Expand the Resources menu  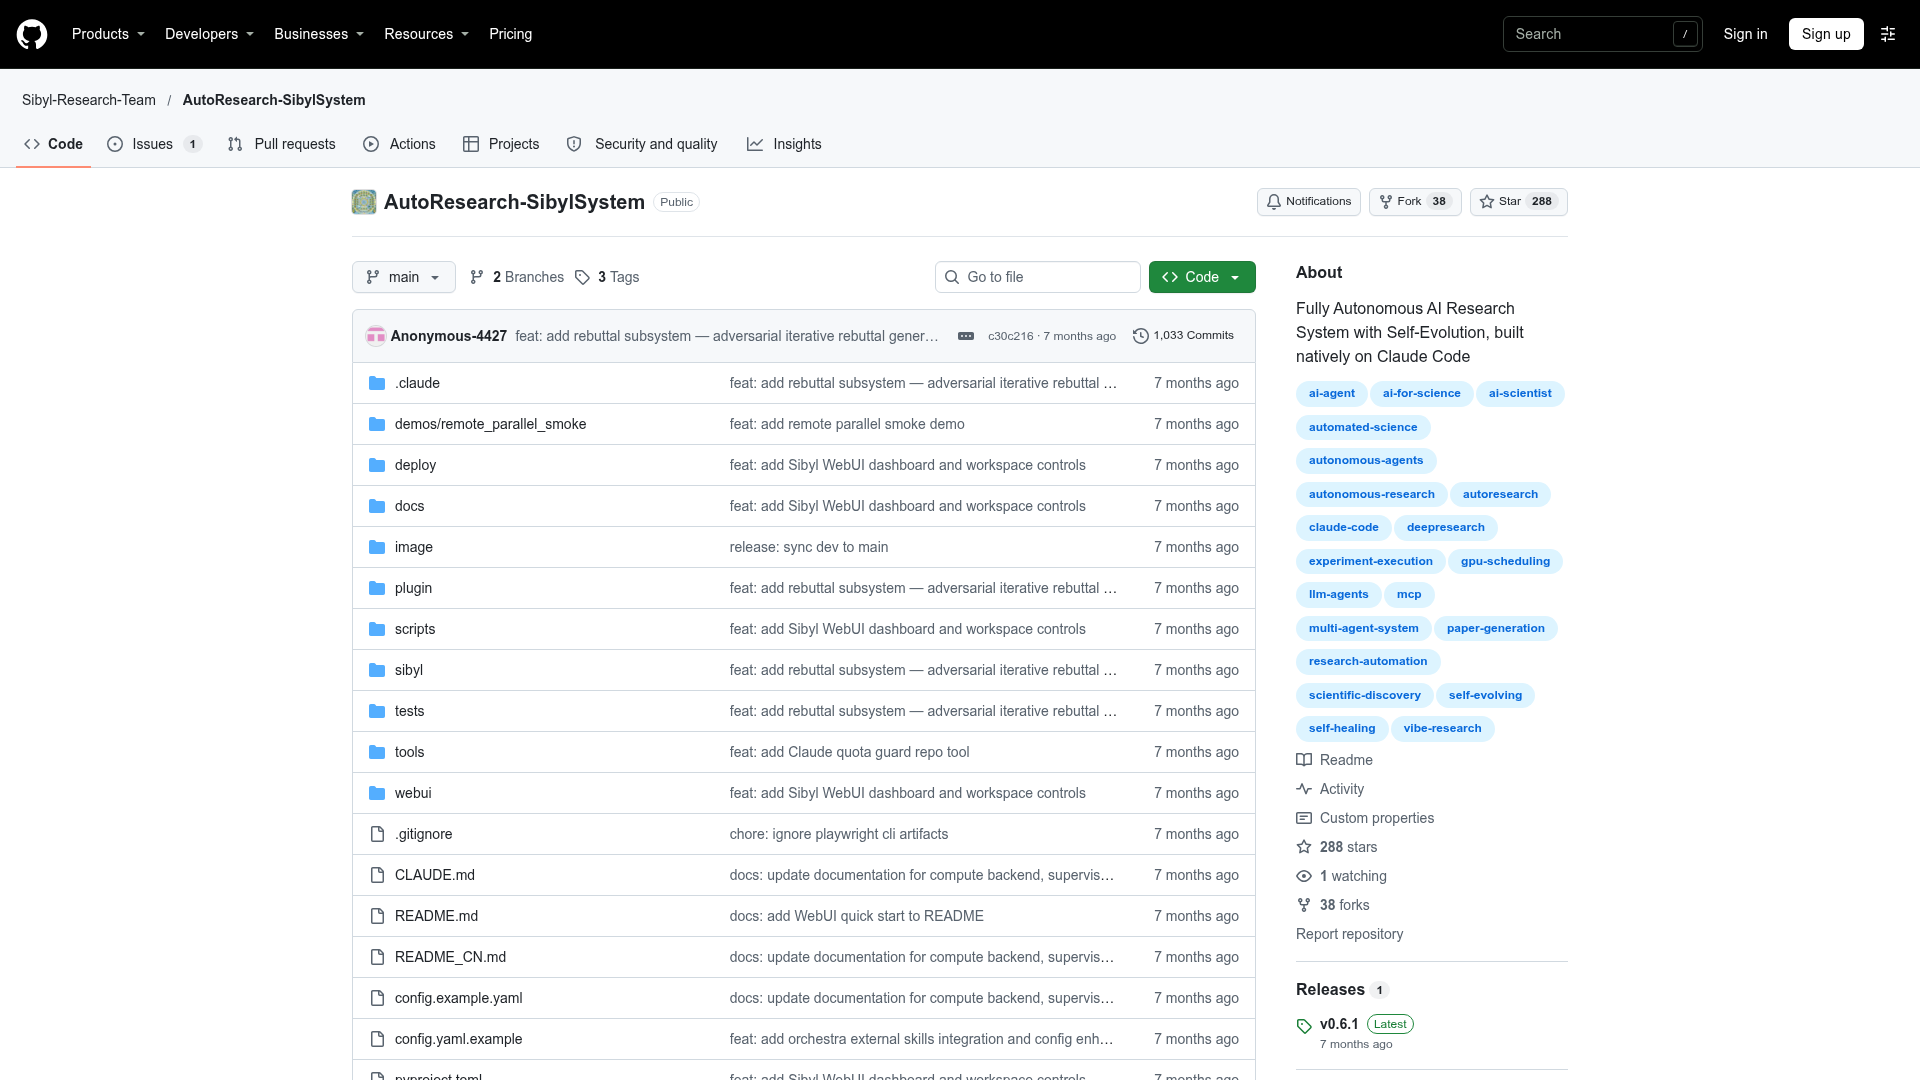pyautogui.click(x=426, y=34)
